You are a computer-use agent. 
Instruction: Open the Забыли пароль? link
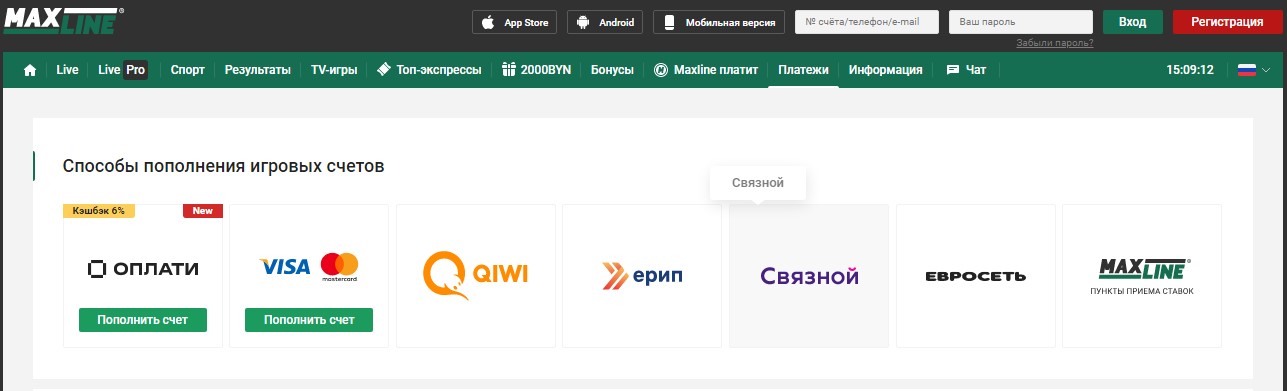pyautogui.click(x=1054, y=43)
